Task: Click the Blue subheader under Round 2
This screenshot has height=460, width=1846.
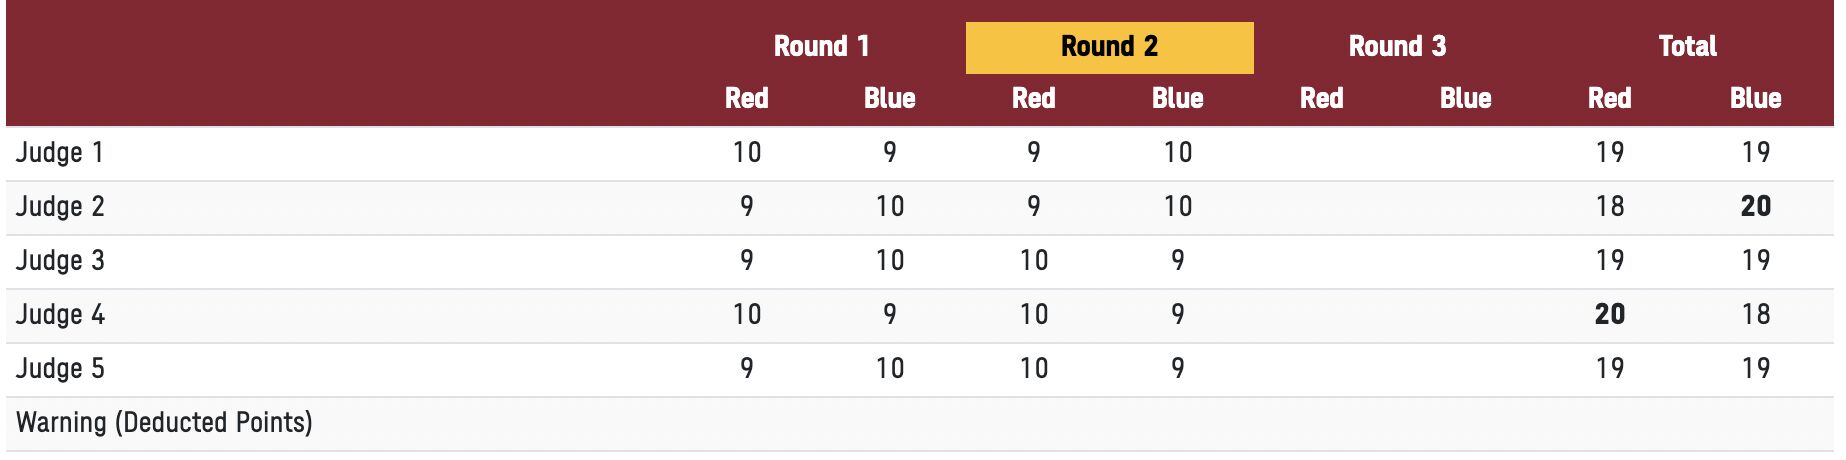Action: pyautogui.click(x=1177, y=98)
